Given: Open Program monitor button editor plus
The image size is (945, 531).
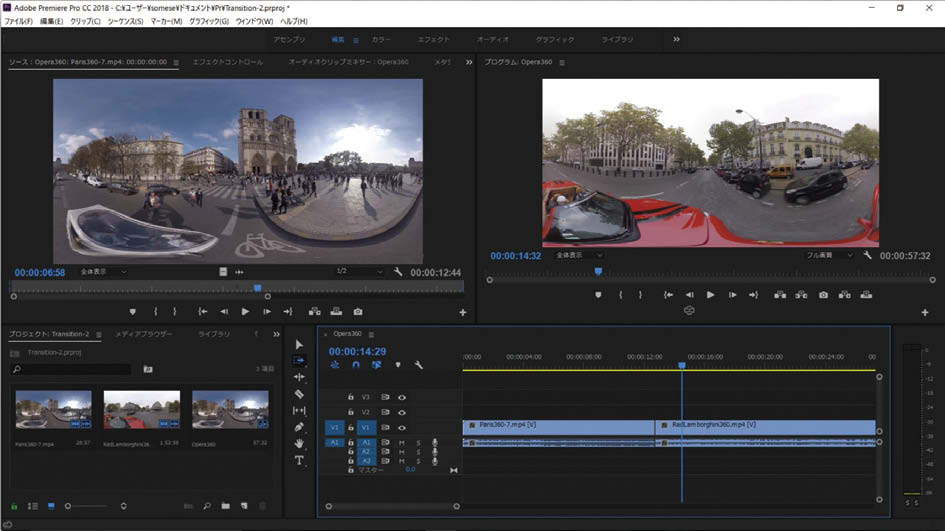Looking at the screenshot, I should (x=925, y=312).
